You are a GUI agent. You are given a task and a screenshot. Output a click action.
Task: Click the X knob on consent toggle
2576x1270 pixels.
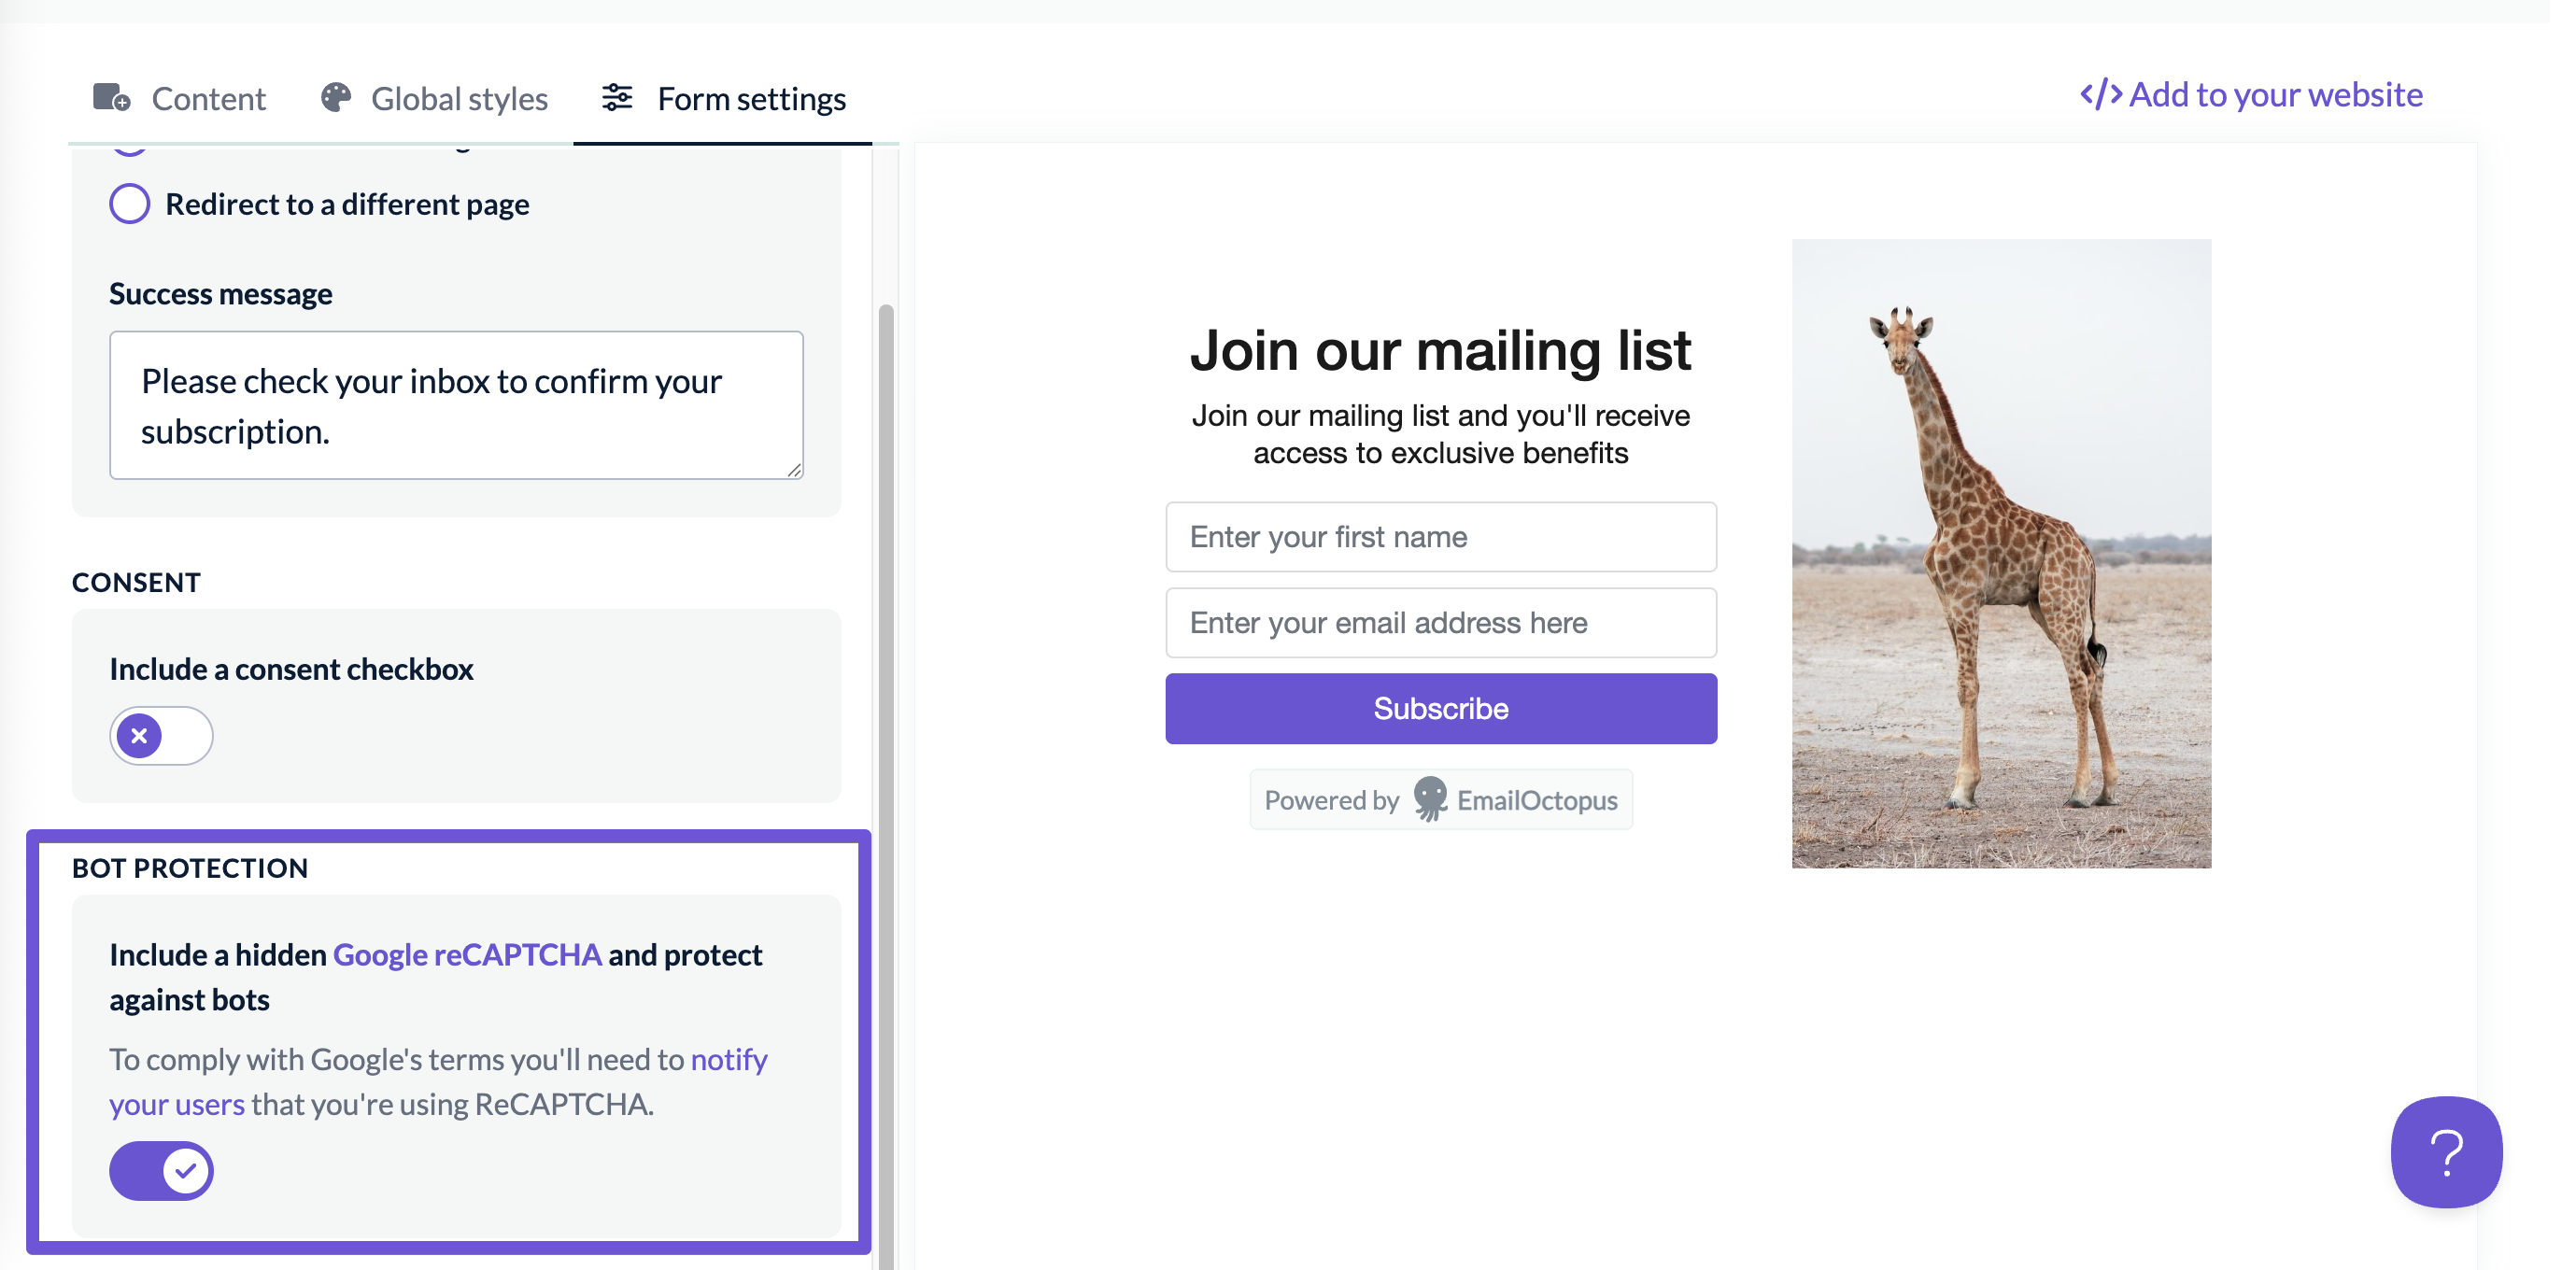coord(139,736)
